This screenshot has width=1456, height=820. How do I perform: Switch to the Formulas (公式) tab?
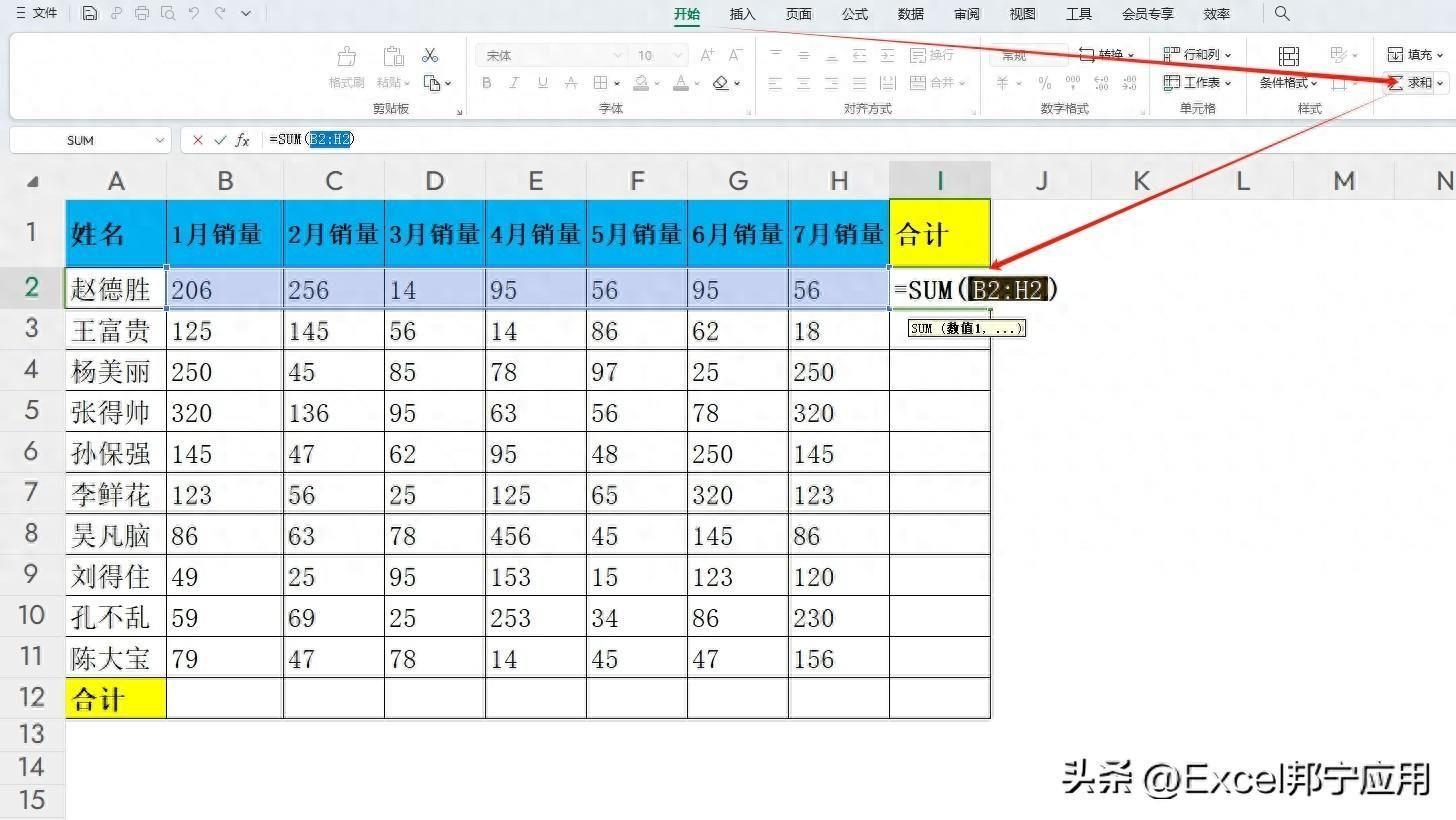854,14
